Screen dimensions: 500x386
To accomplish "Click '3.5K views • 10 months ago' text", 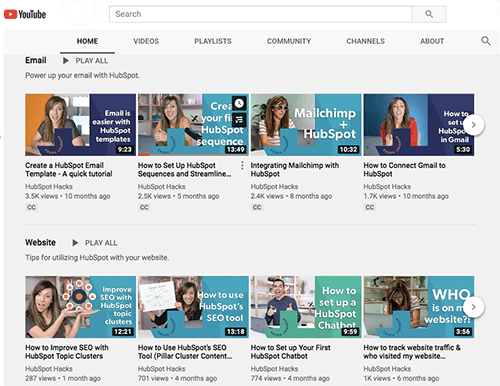I will 68,196.
